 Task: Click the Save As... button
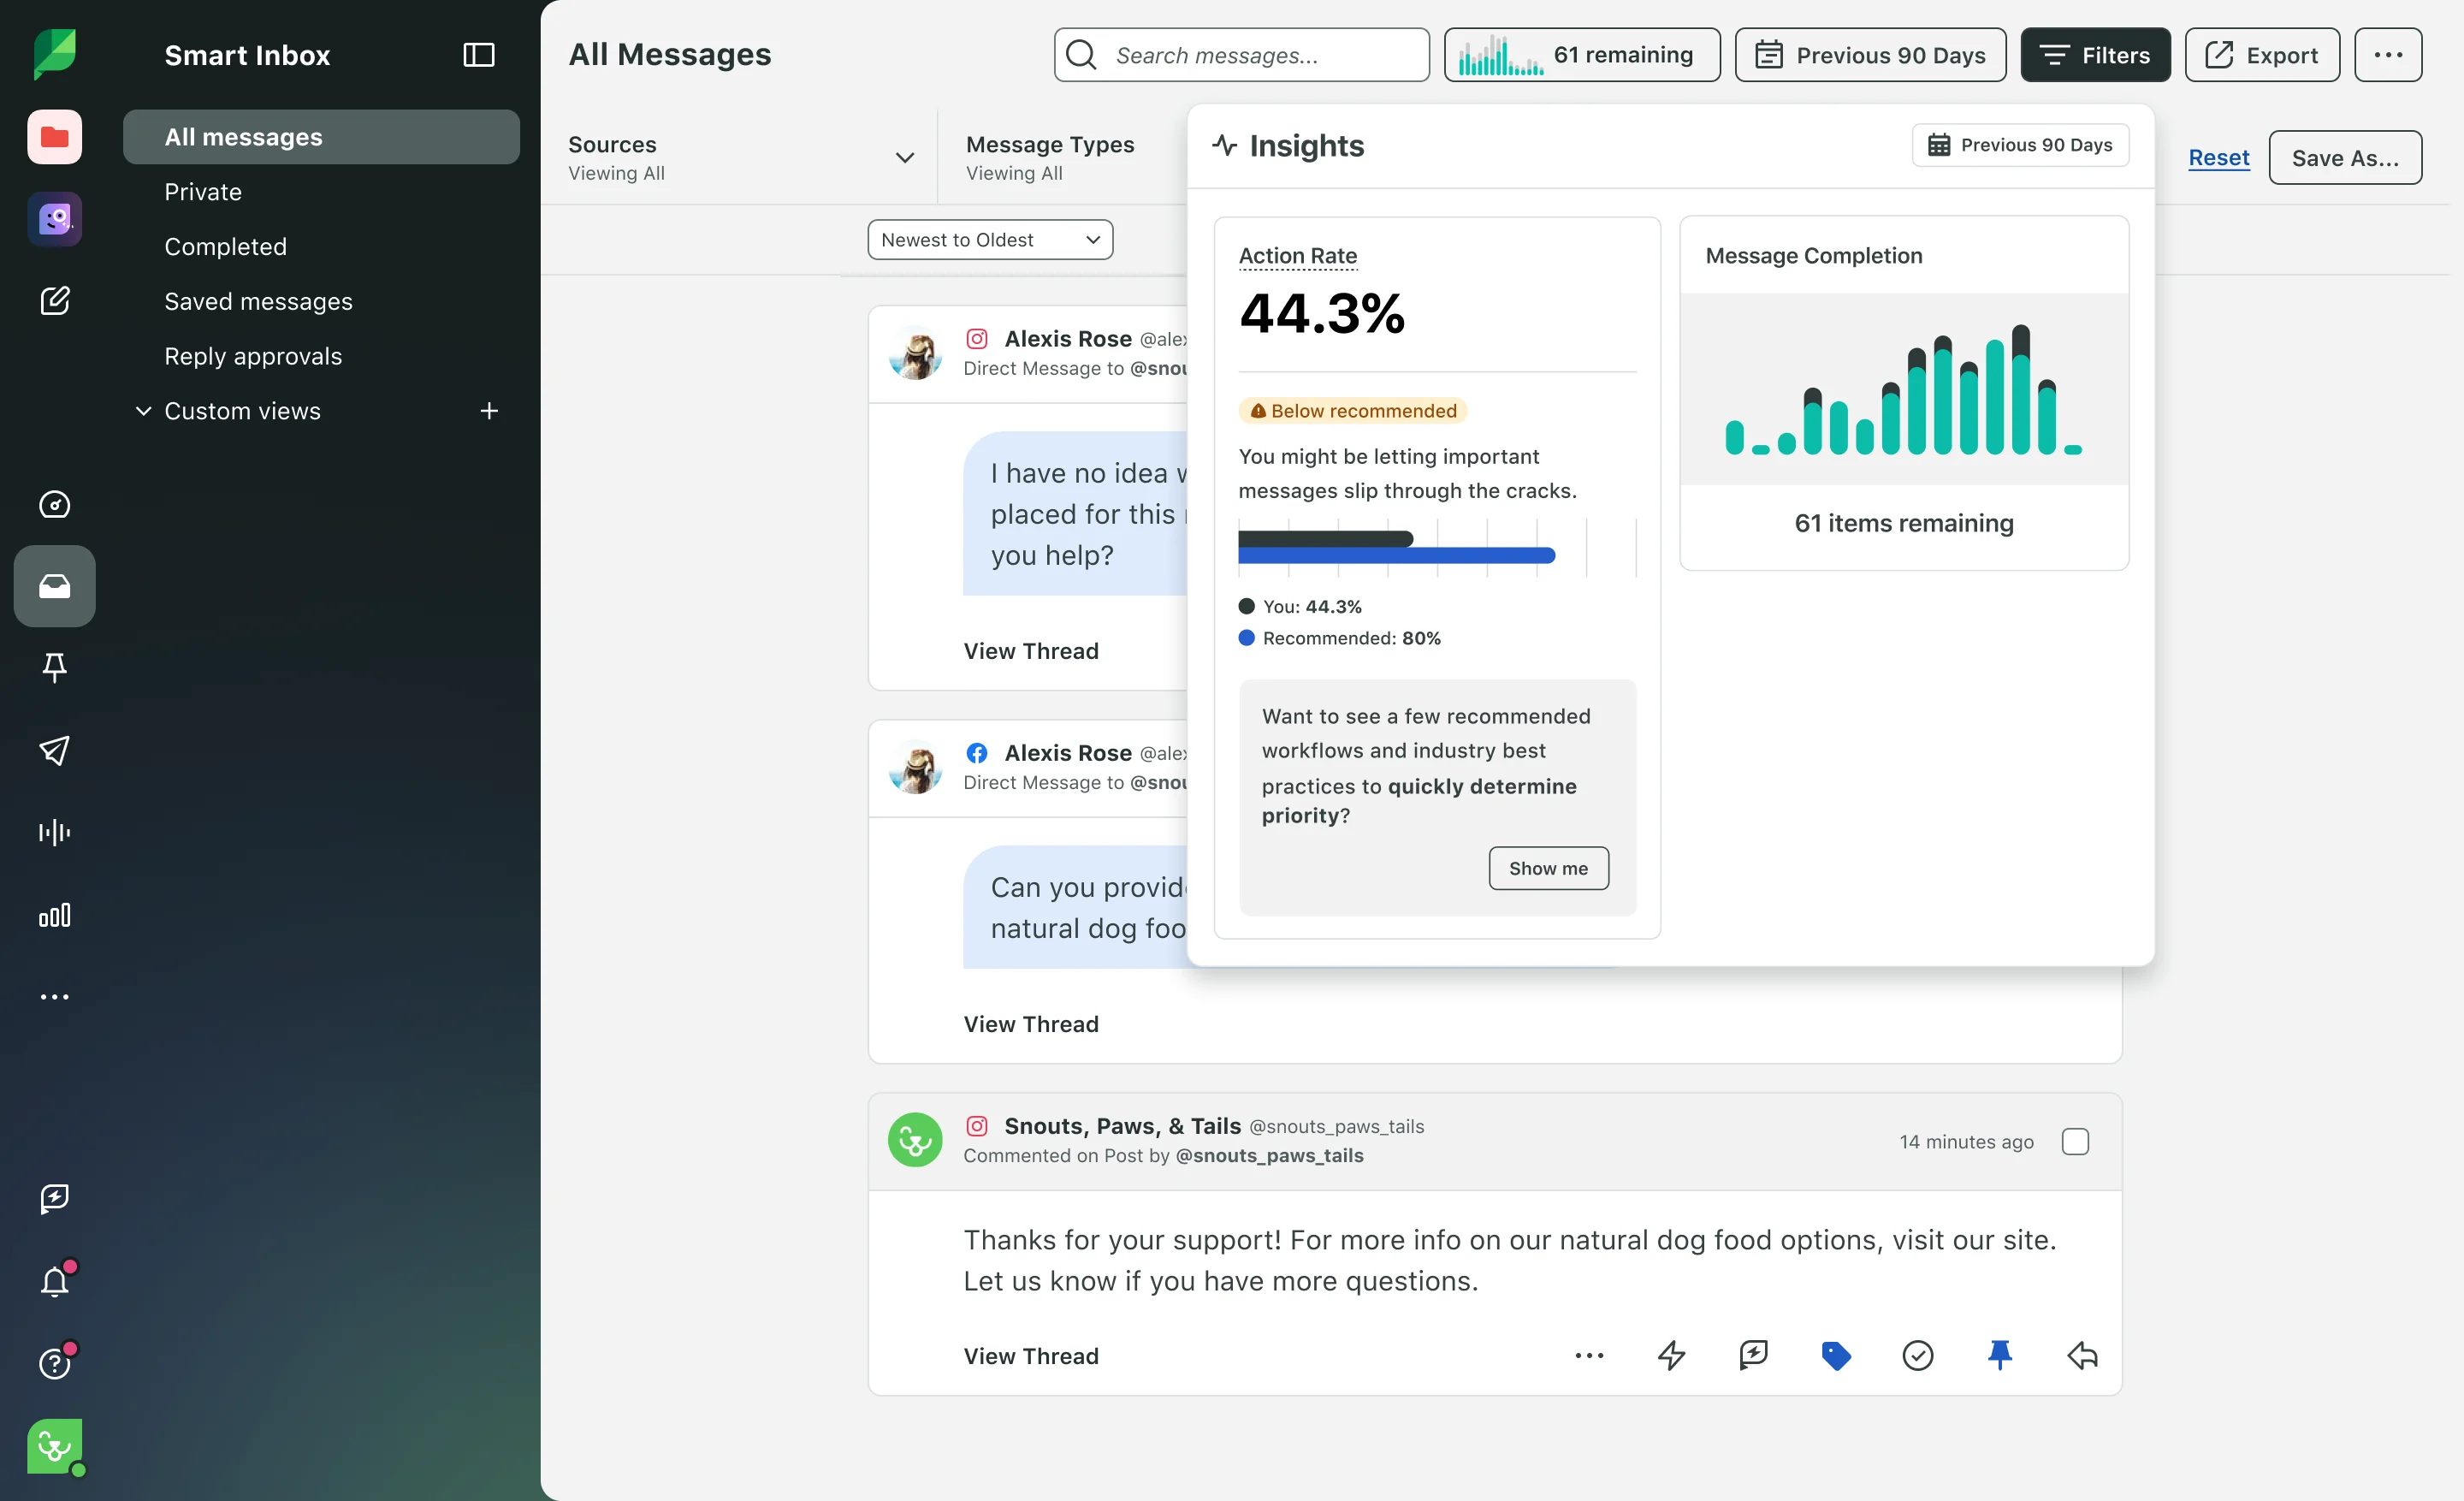click(x=2344, y=157)
